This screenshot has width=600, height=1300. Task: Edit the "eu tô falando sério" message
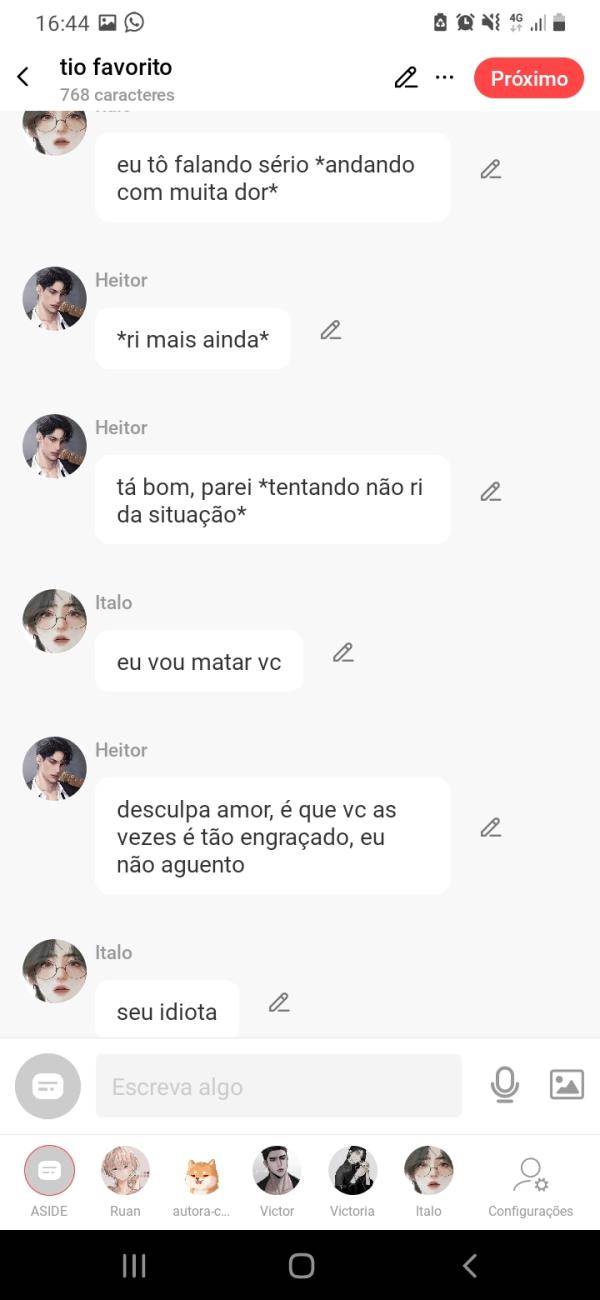point(490,169)
